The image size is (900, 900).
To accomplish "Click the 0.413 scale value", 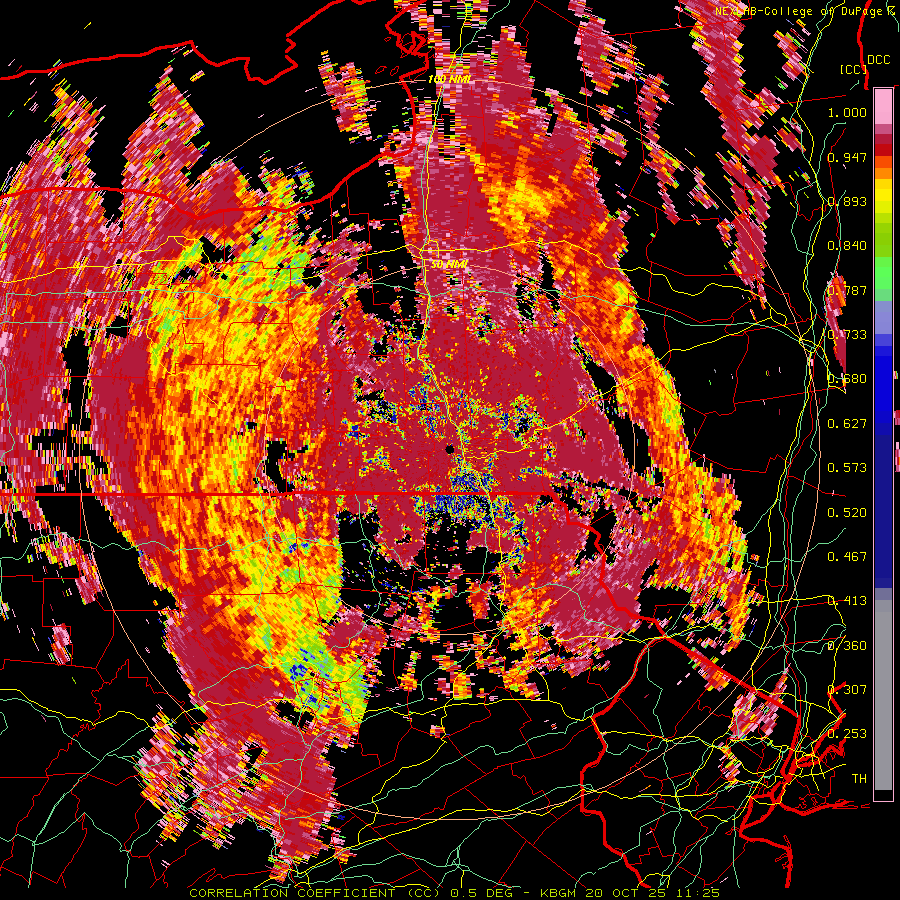I will click(x=847, y=601).
